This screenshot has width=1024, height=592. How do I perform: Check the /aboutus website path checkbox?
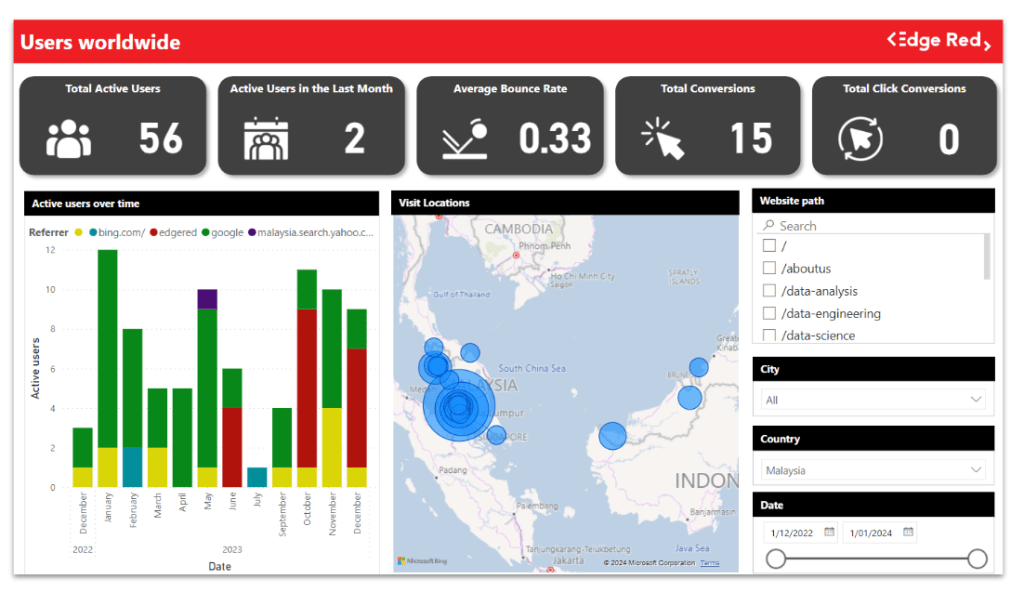click(x=769, y=268)
